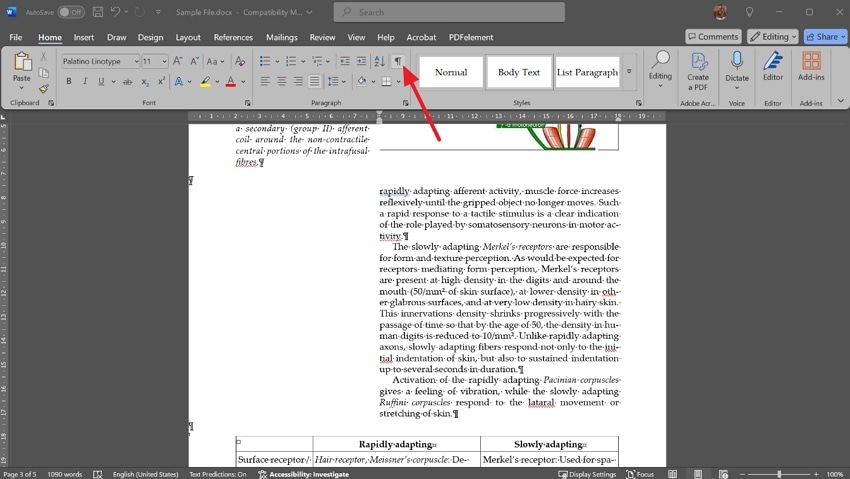Toggle Bold formatting

tap(69, 82)
